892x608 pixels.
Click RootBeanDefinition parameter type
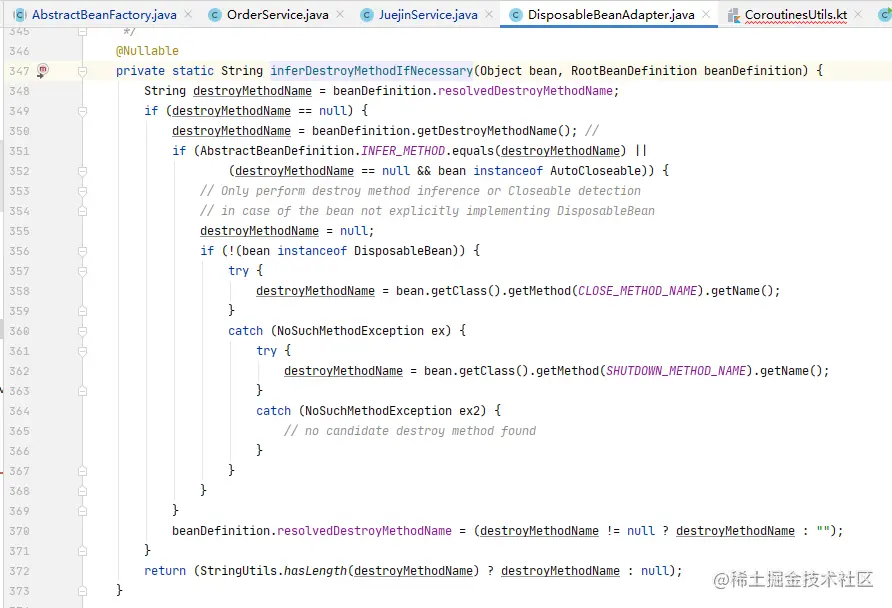634,71
